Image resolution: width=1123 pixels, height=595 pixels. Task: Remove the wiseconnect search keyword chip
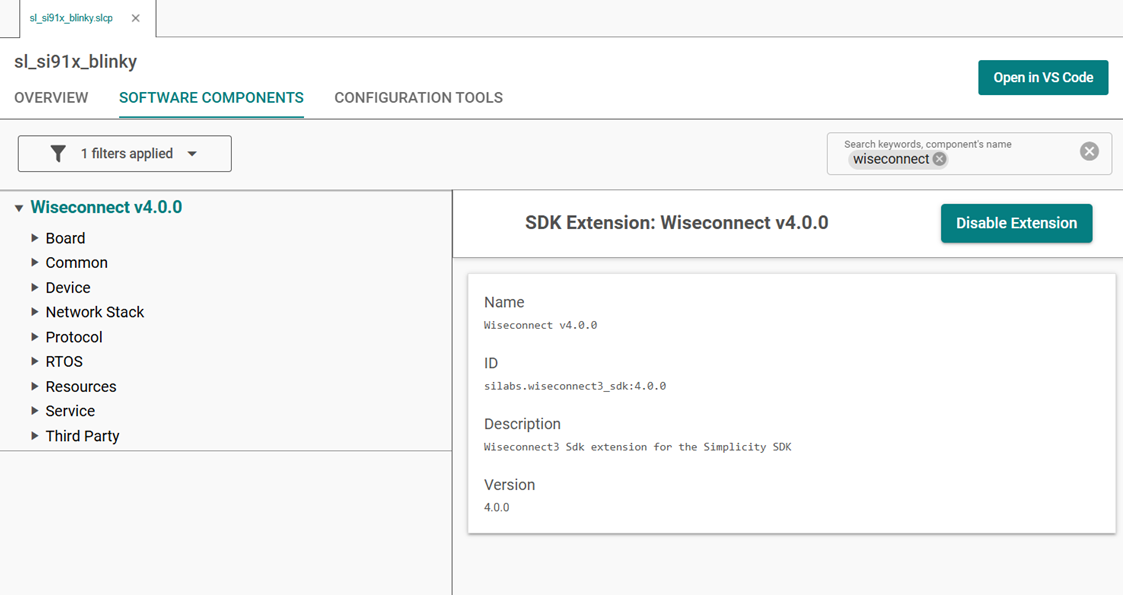(x=938, y=158)
